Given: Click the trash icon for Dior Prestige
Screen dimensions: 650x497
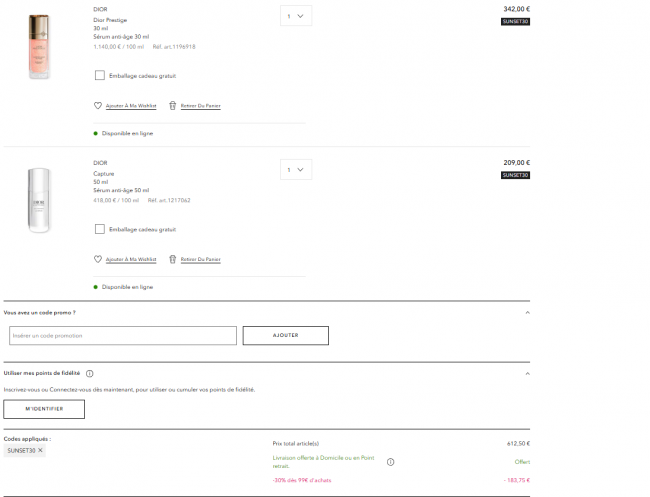Looking at the screenshot, I should (172, 106).
